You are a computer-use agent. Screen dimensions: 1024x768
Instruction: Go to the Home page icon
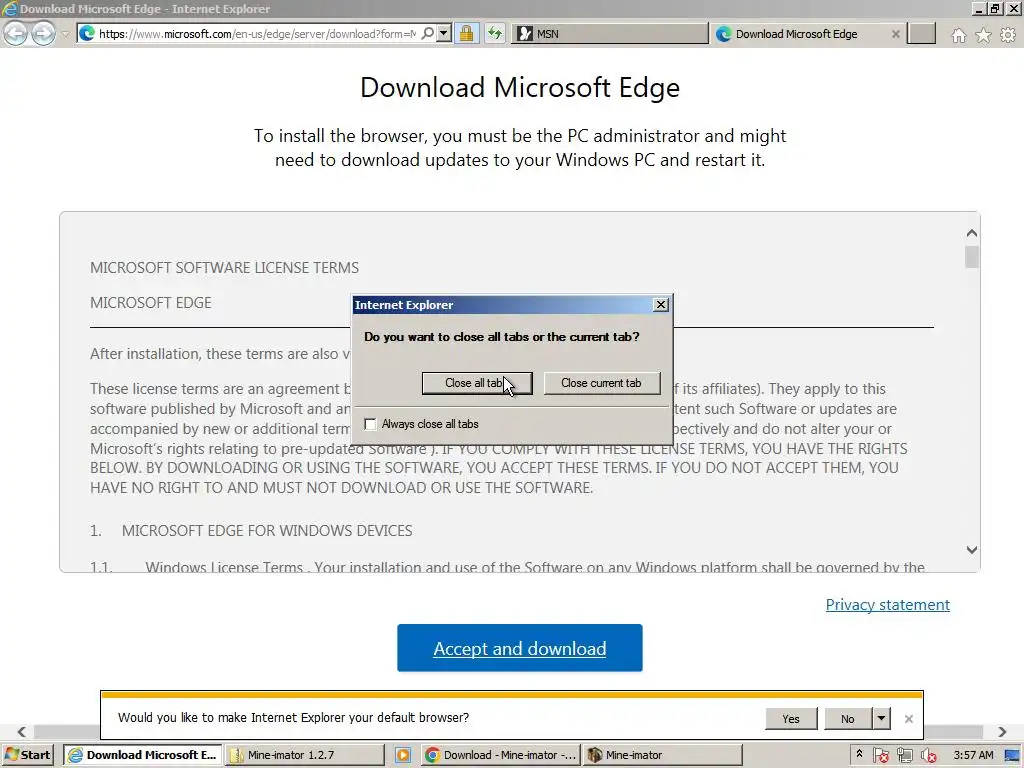958,35
